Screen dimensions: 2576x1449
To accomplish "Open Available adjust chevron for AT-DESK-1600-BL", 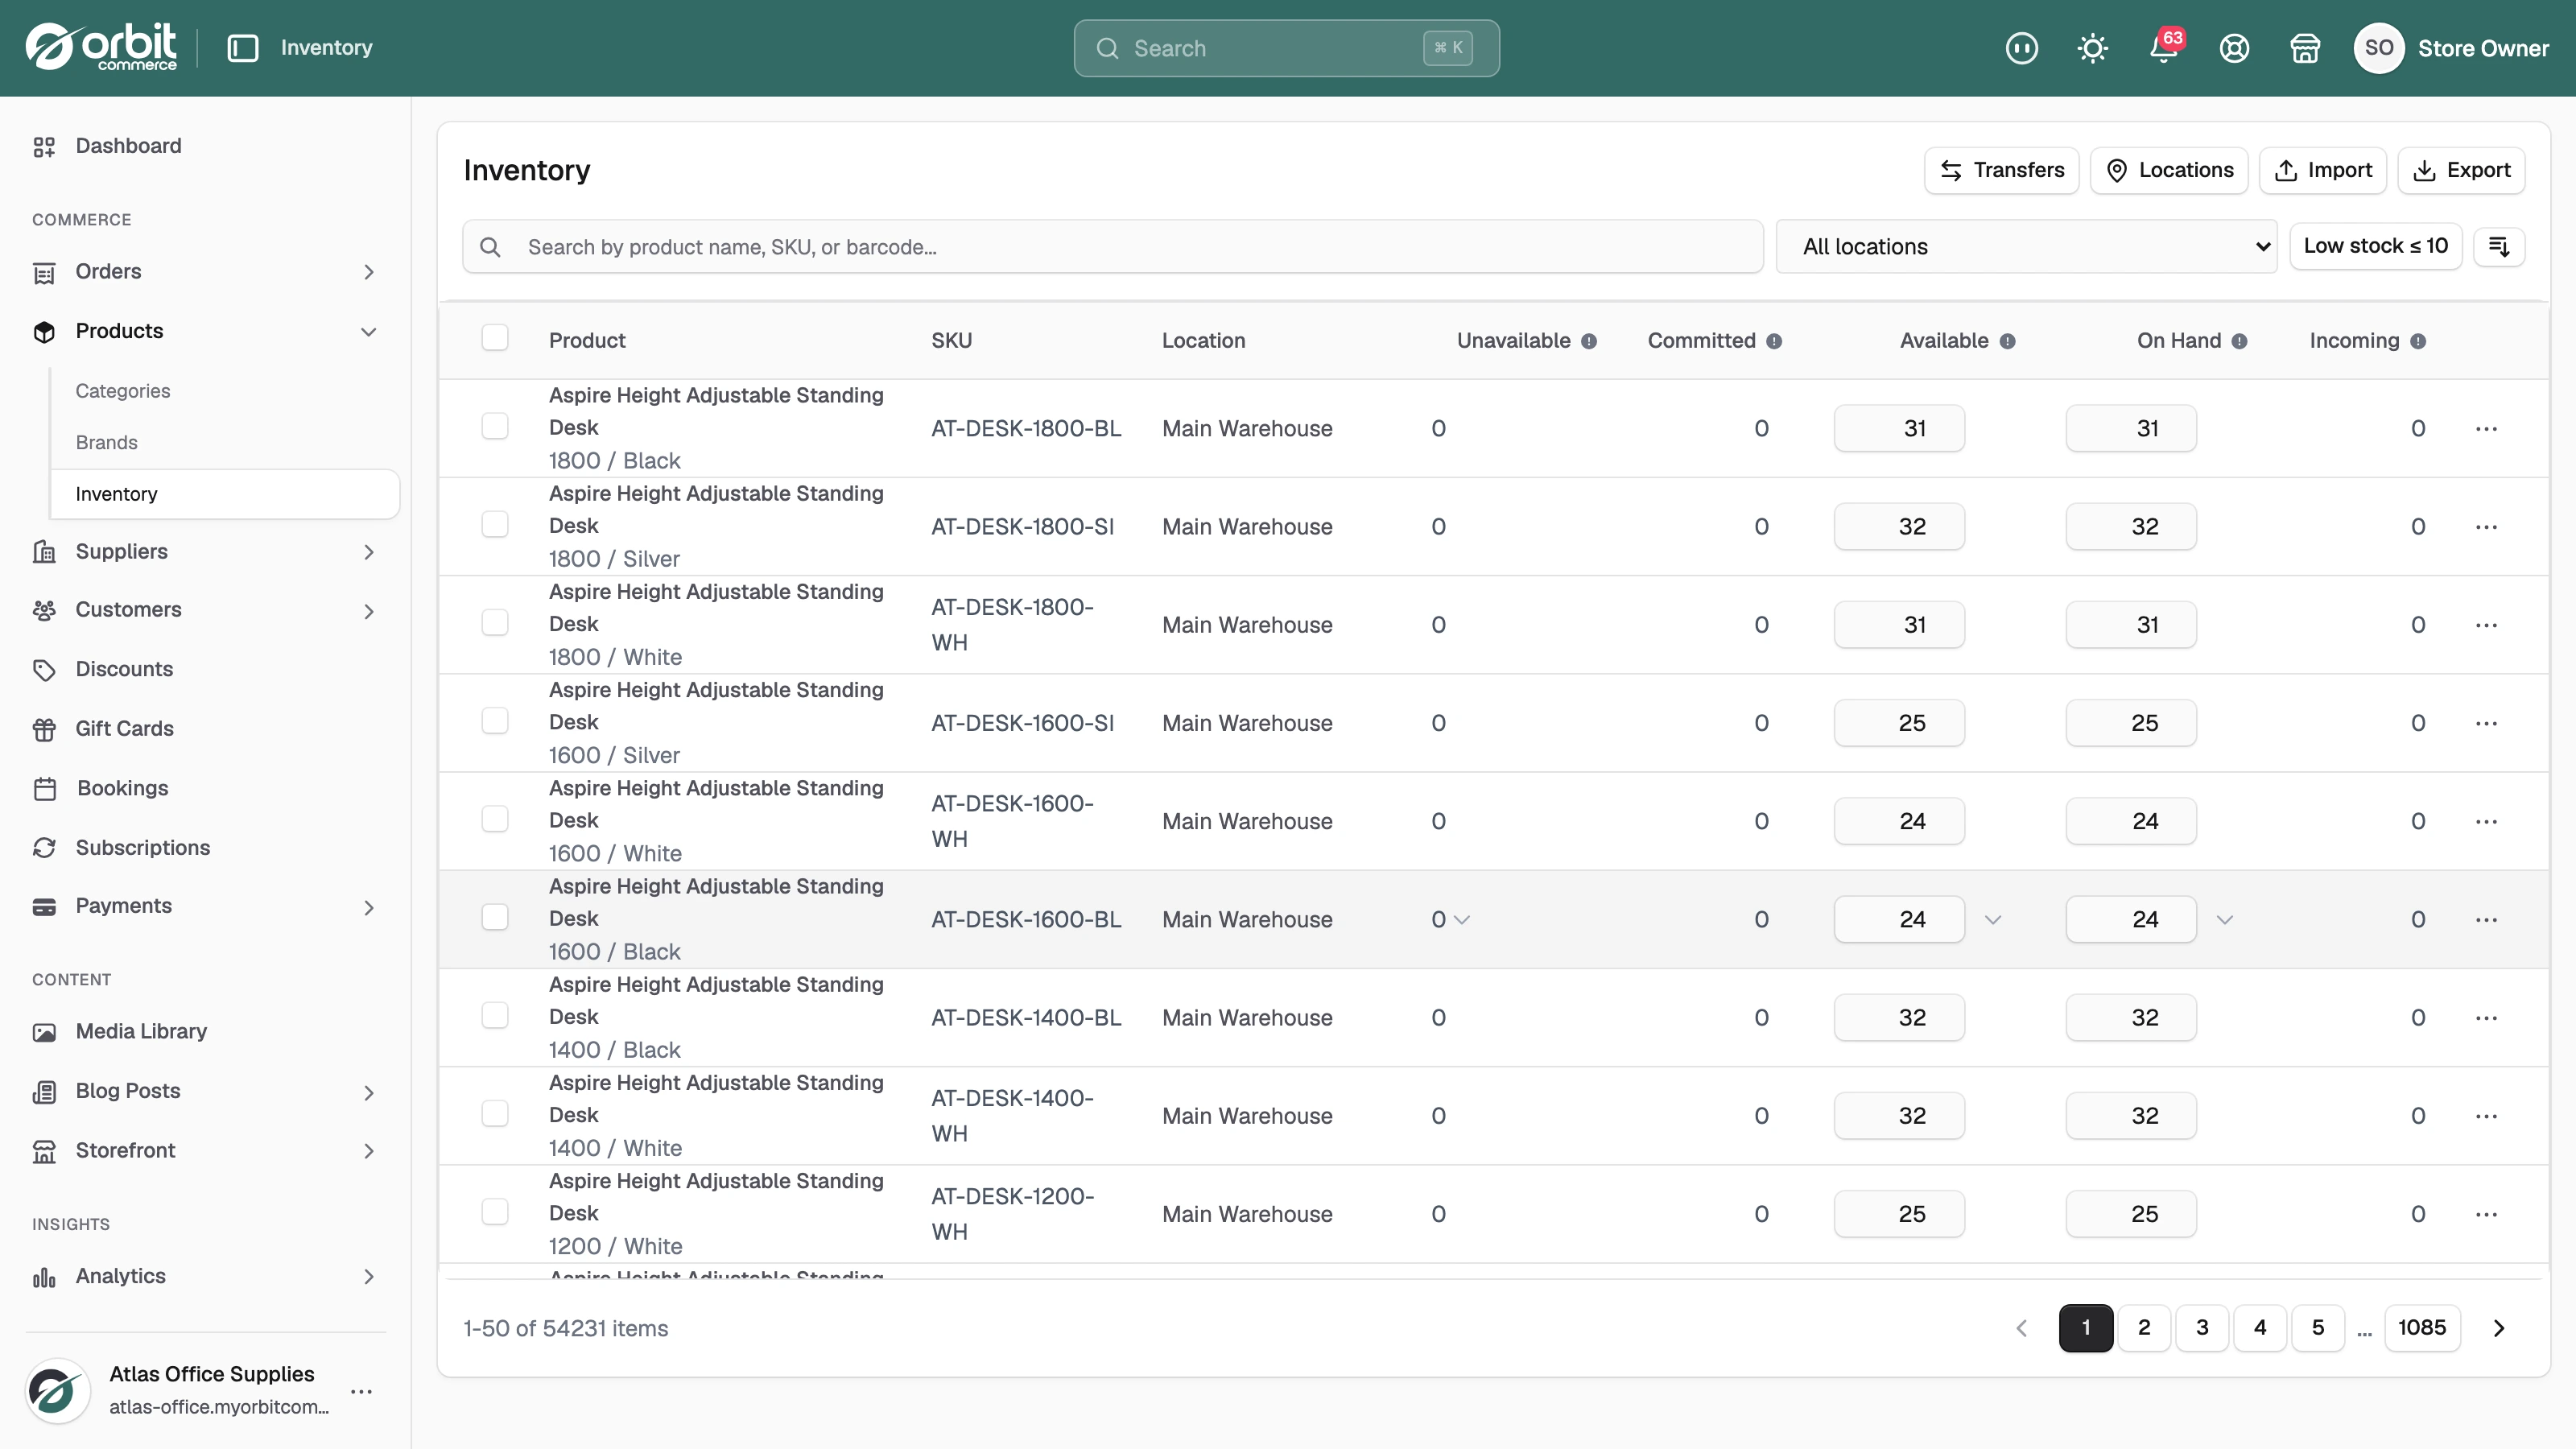I will (1993, 920).
